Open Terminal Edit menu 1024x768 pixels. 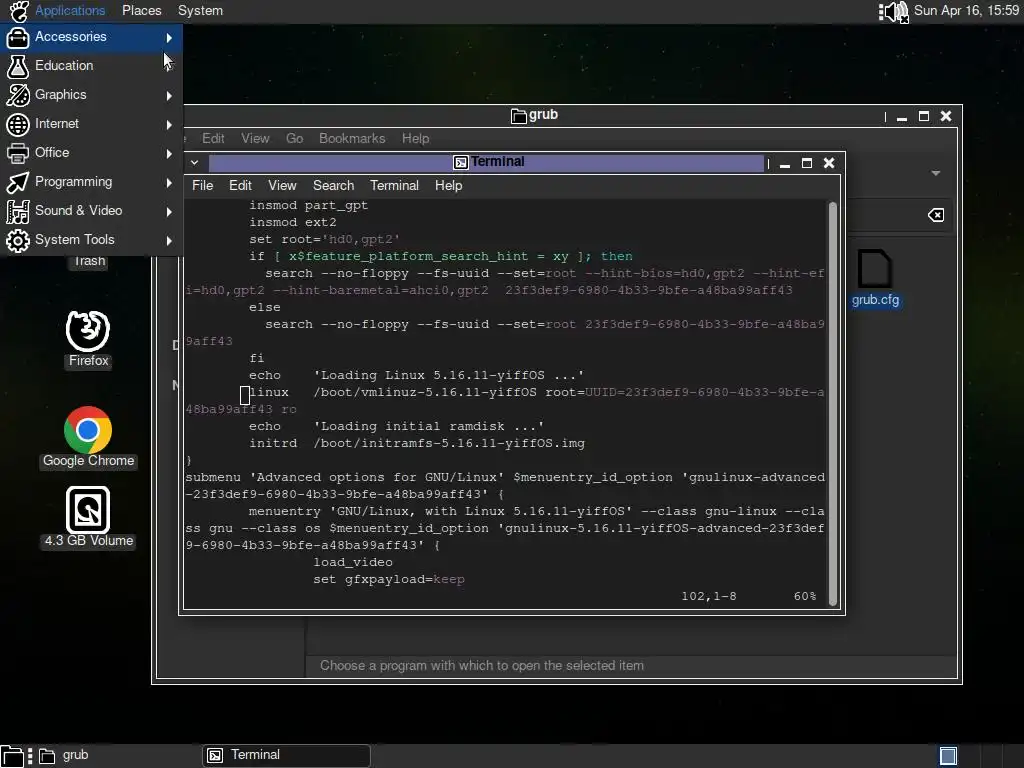[240, 185]
